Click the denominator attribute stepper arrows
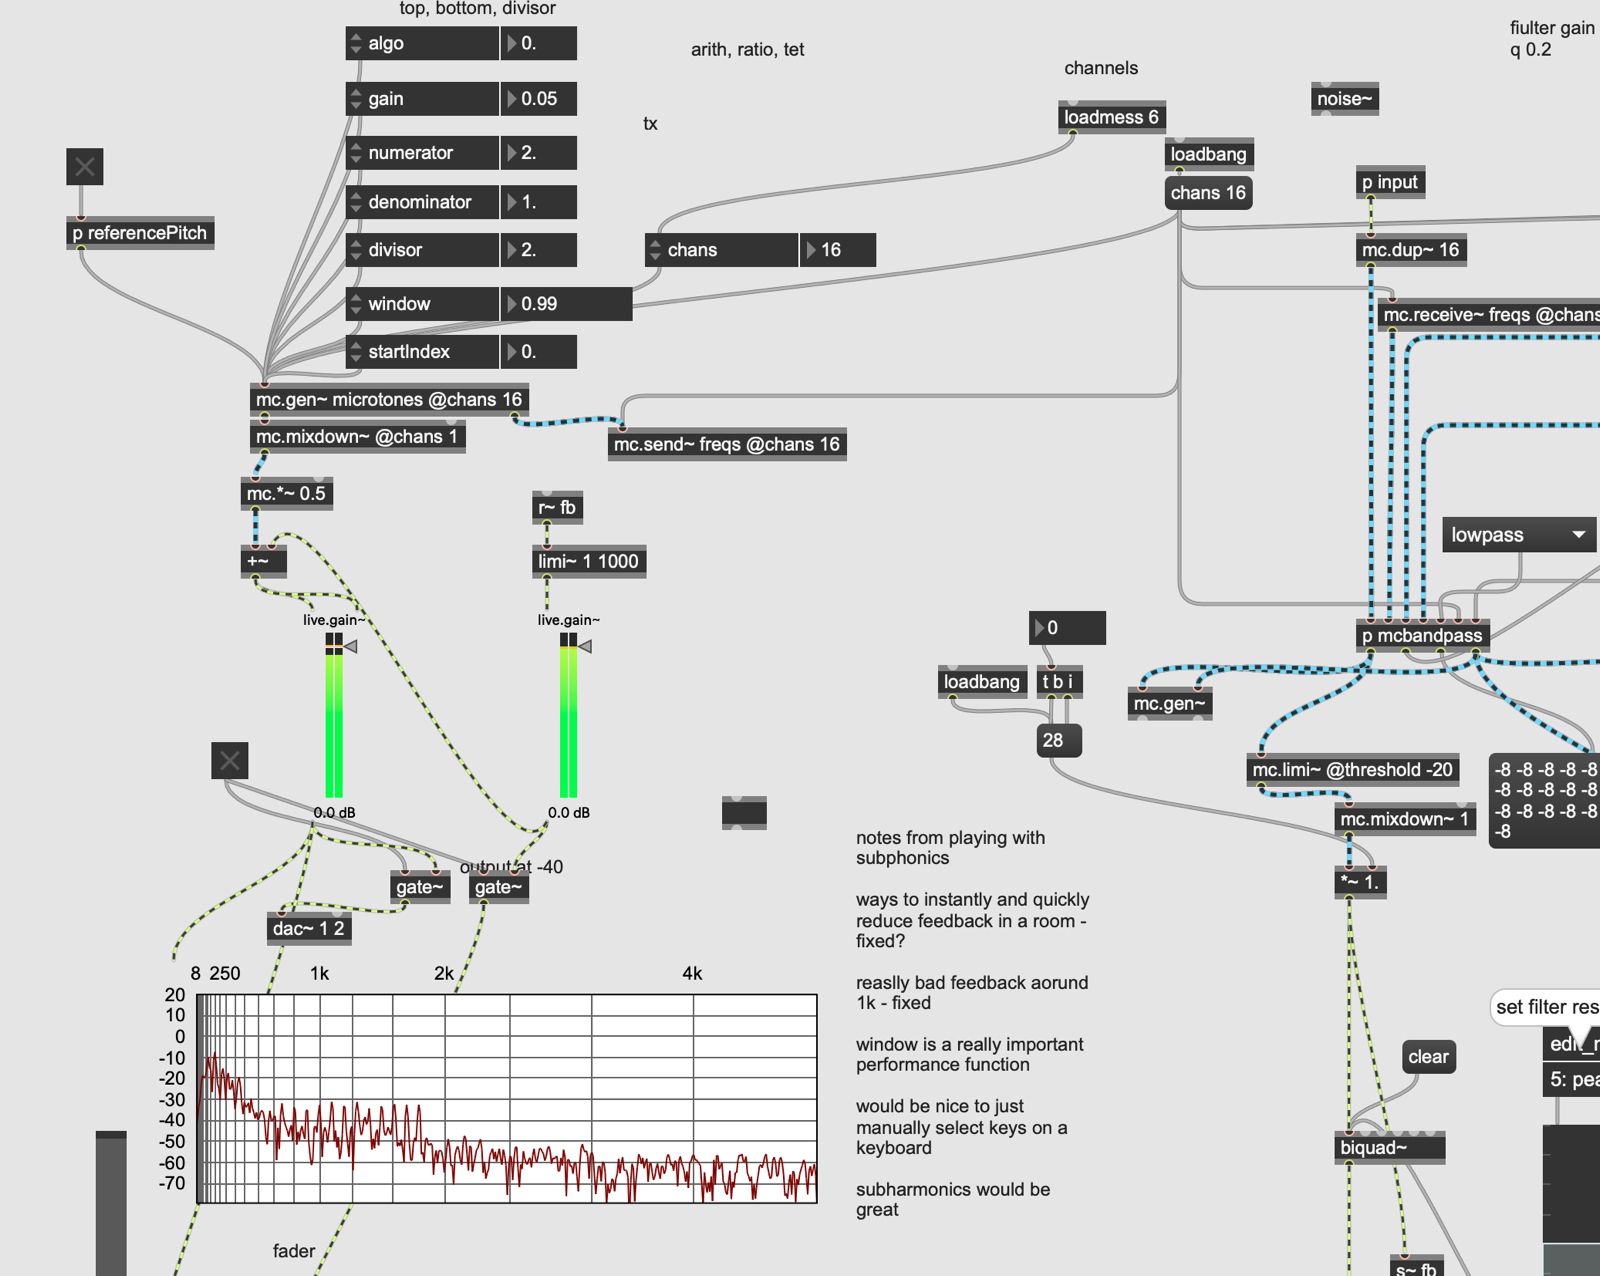The width and height of the screenshot is (1600, 1276). [x=355, y=202]
